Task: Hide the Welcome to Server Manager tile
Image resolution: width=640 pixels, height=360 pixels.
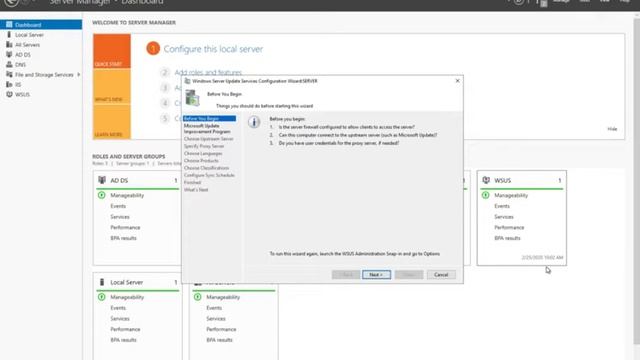Action: (x=612, y=129)
